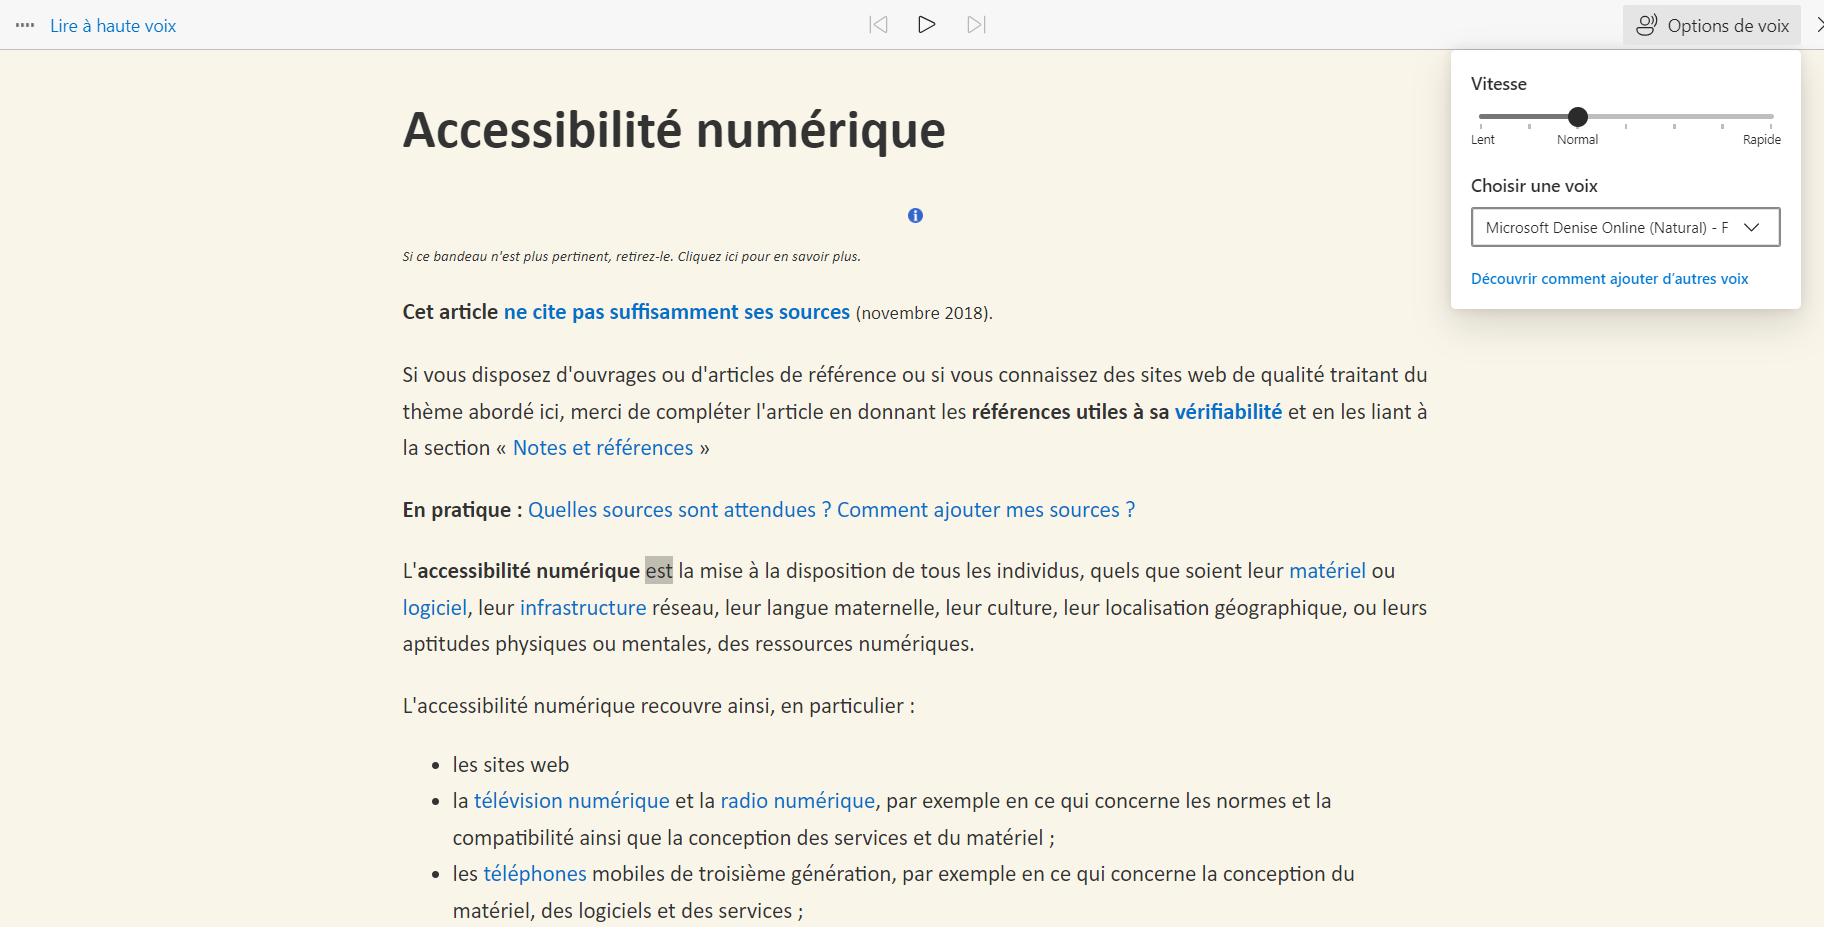Follow the Notes et références link
1824x927 pixels.
(x=603, y=448)
